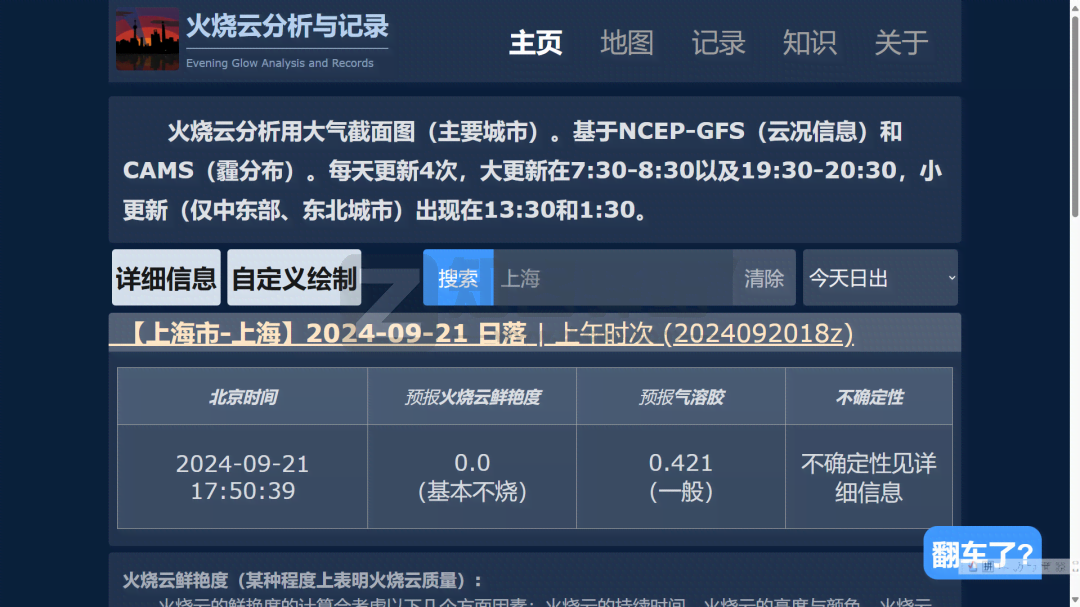Viewport: 1080px width, 607px height.
Task: Click the blue 搜索 button
Action: pos(458,278)
